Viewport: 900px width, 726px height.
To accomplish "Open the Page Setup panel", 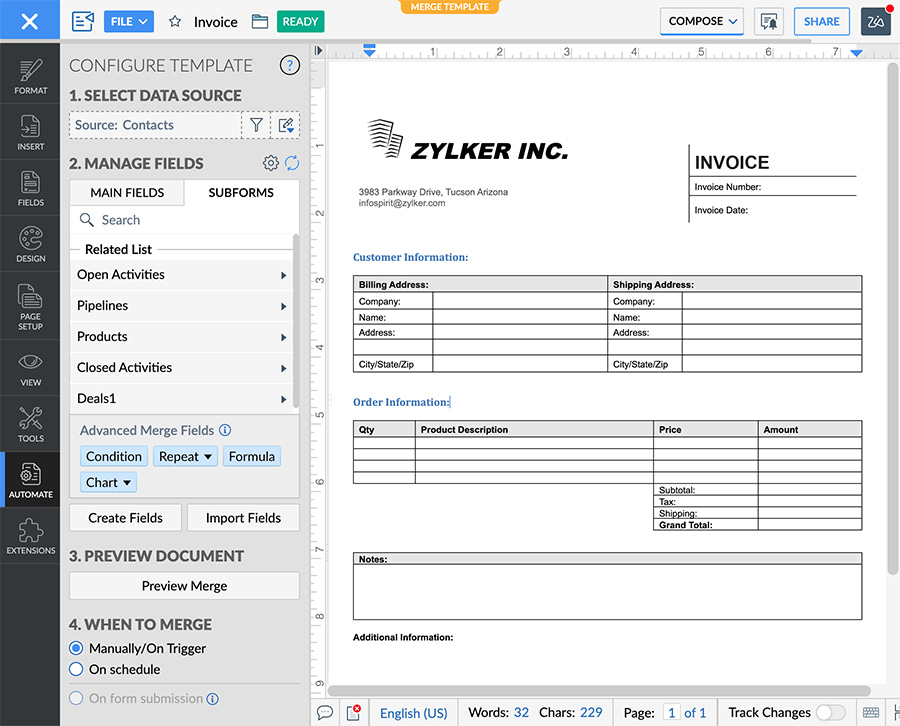I will (30, 307).
